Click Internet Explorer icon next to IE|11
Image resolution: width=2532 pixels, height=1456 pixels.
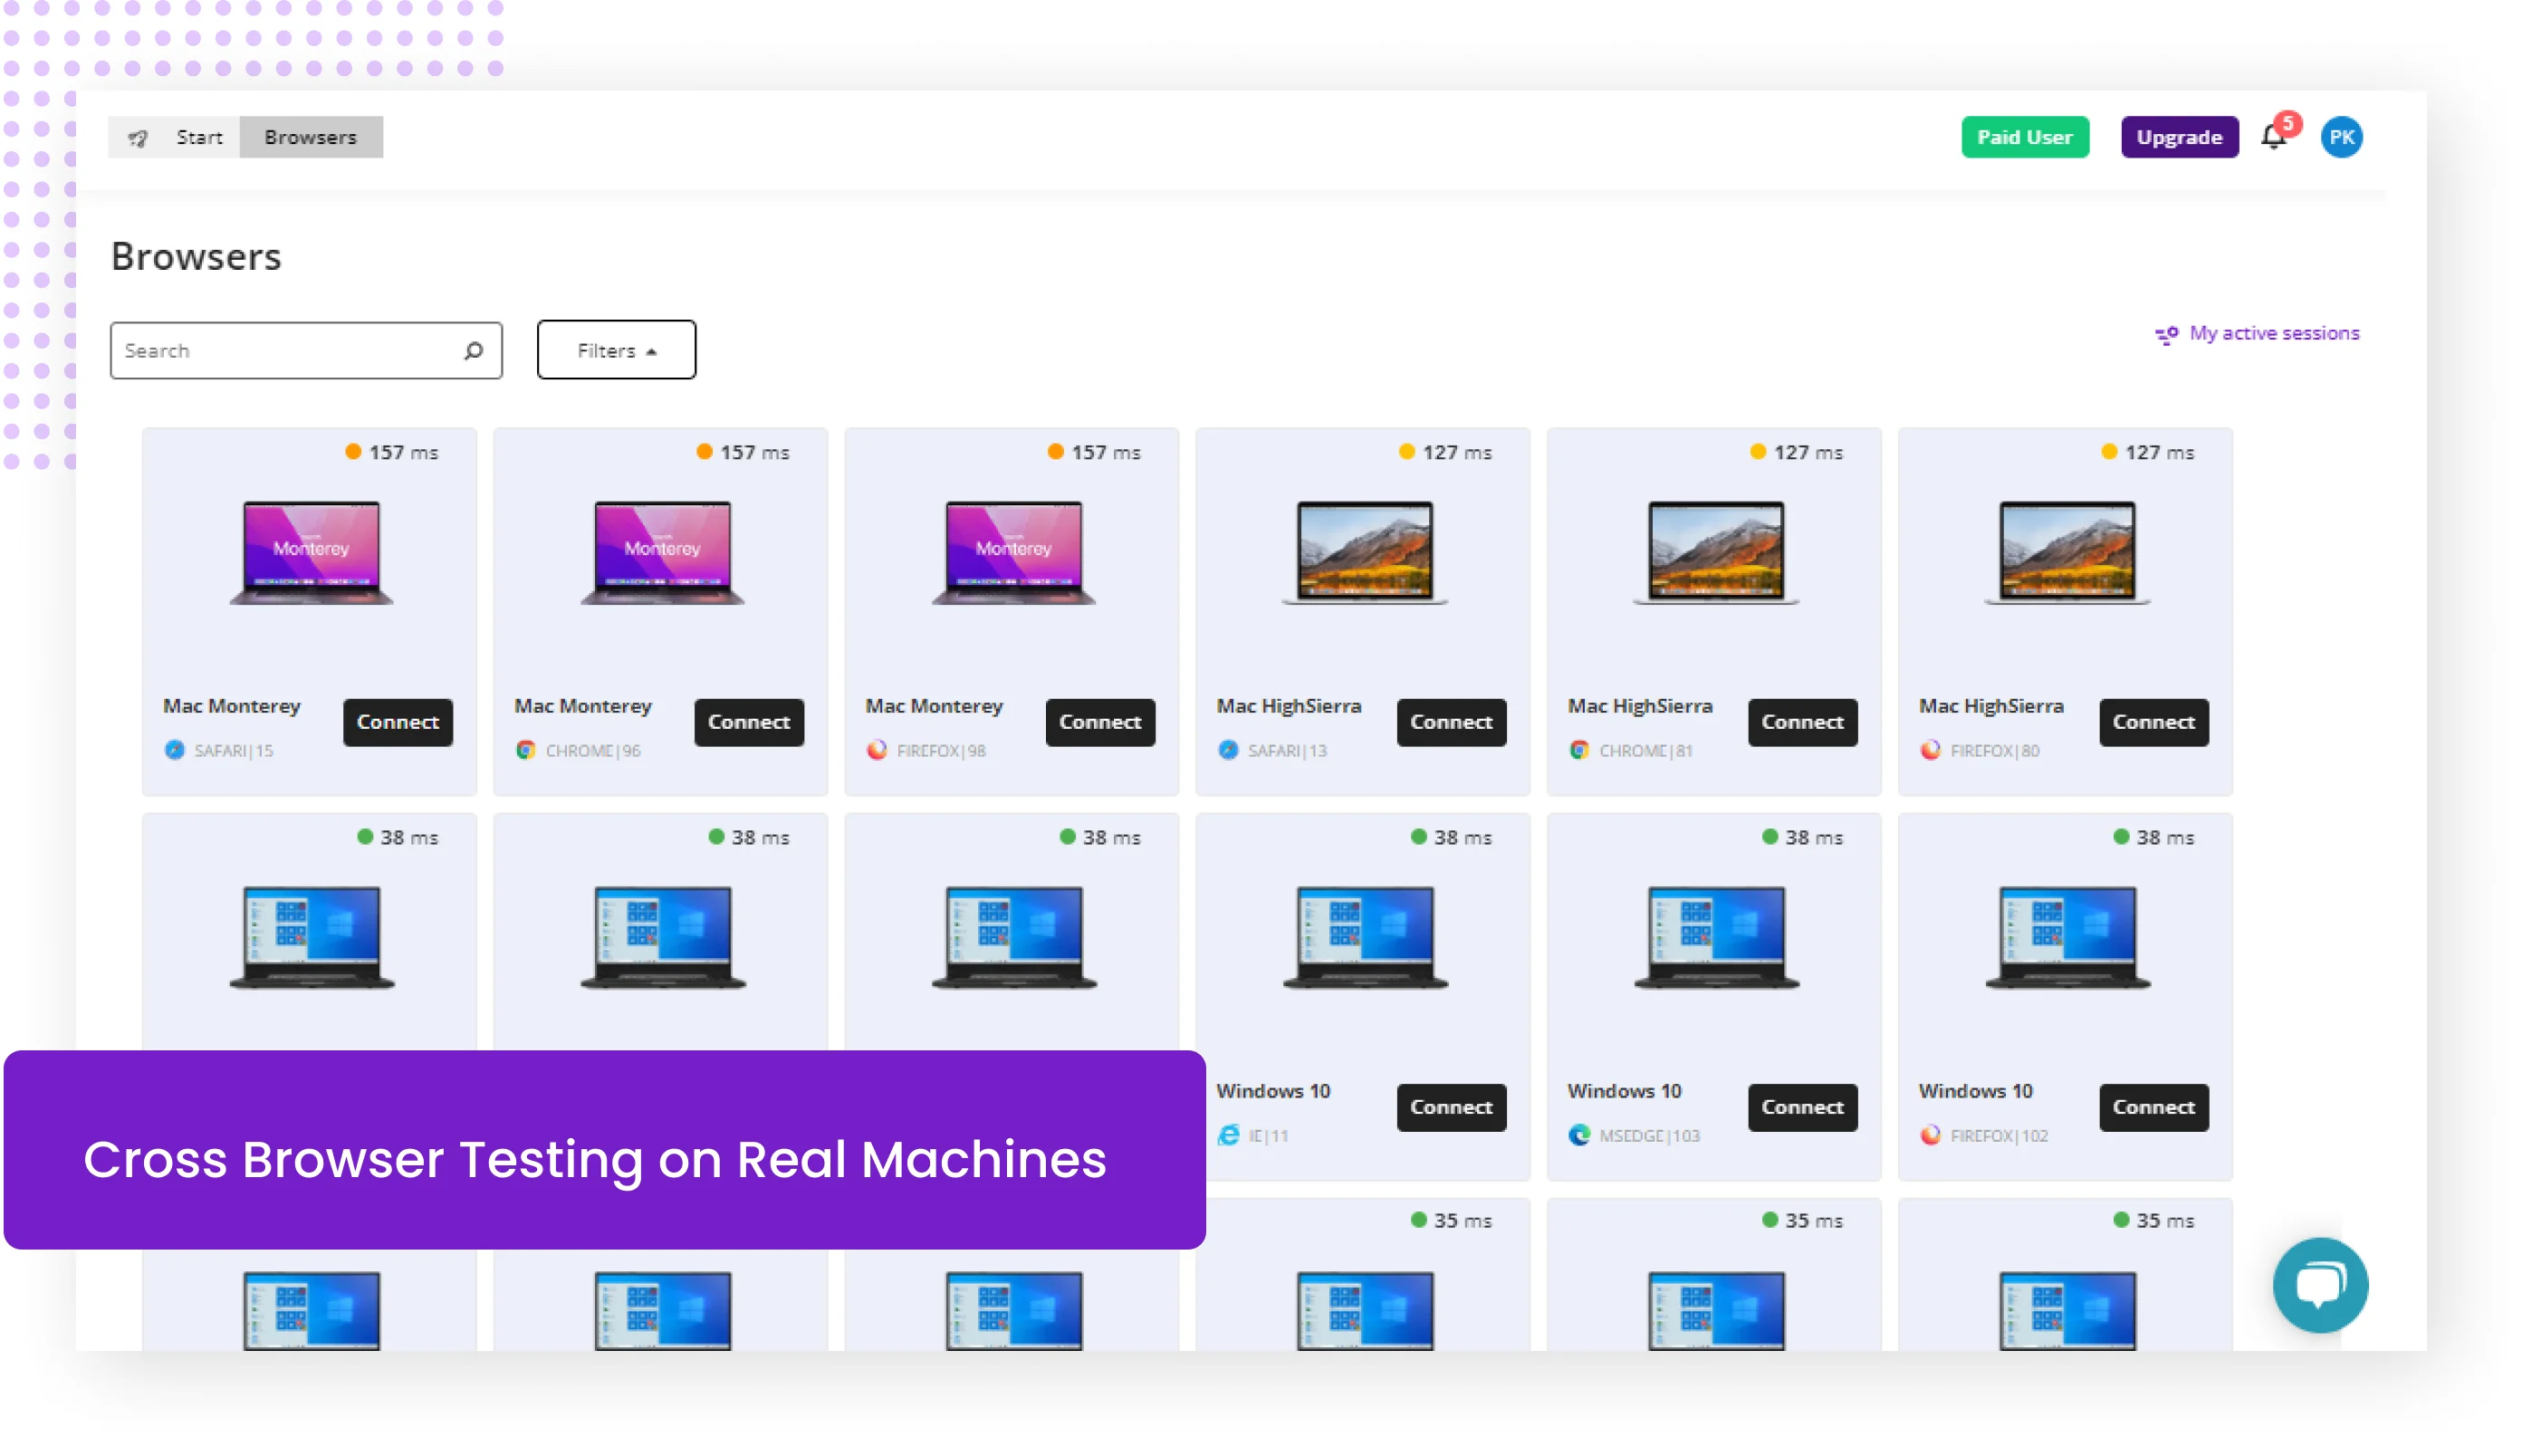[1228, 1135]
